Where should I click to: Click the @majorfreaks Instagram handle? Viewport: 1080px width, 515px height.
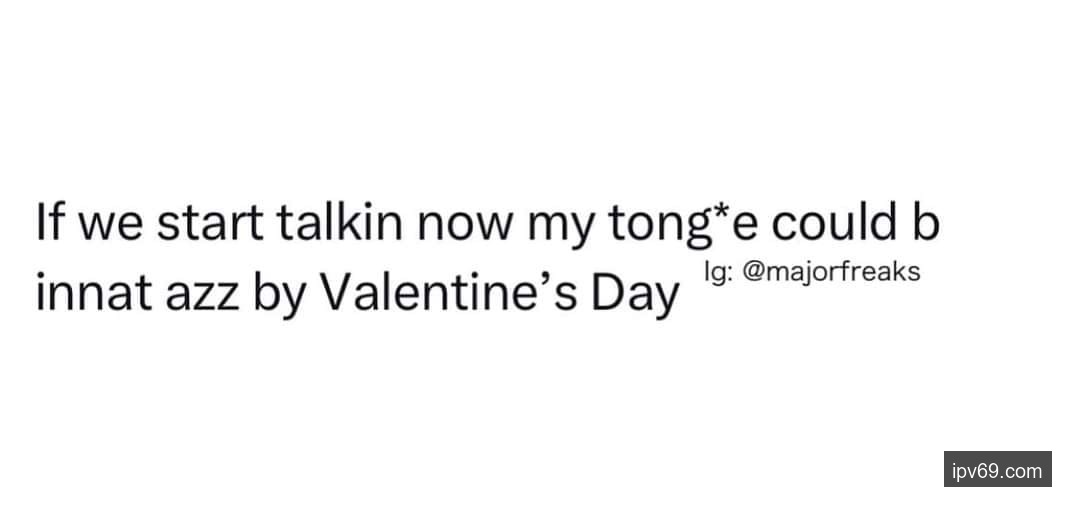coord(833,271)
